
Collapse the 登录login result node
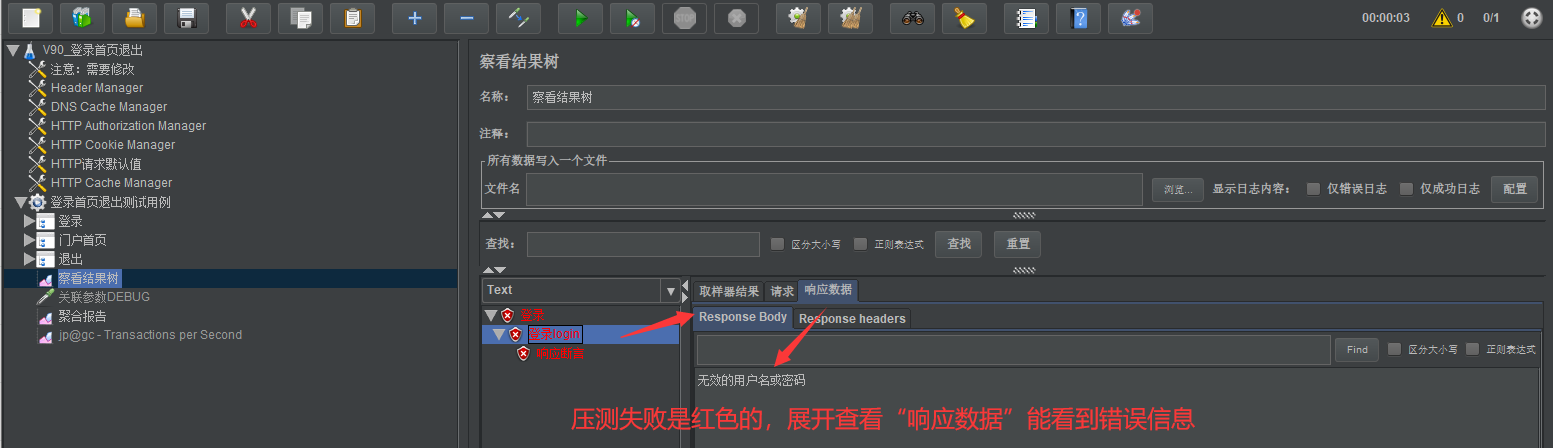pos(499,334)
